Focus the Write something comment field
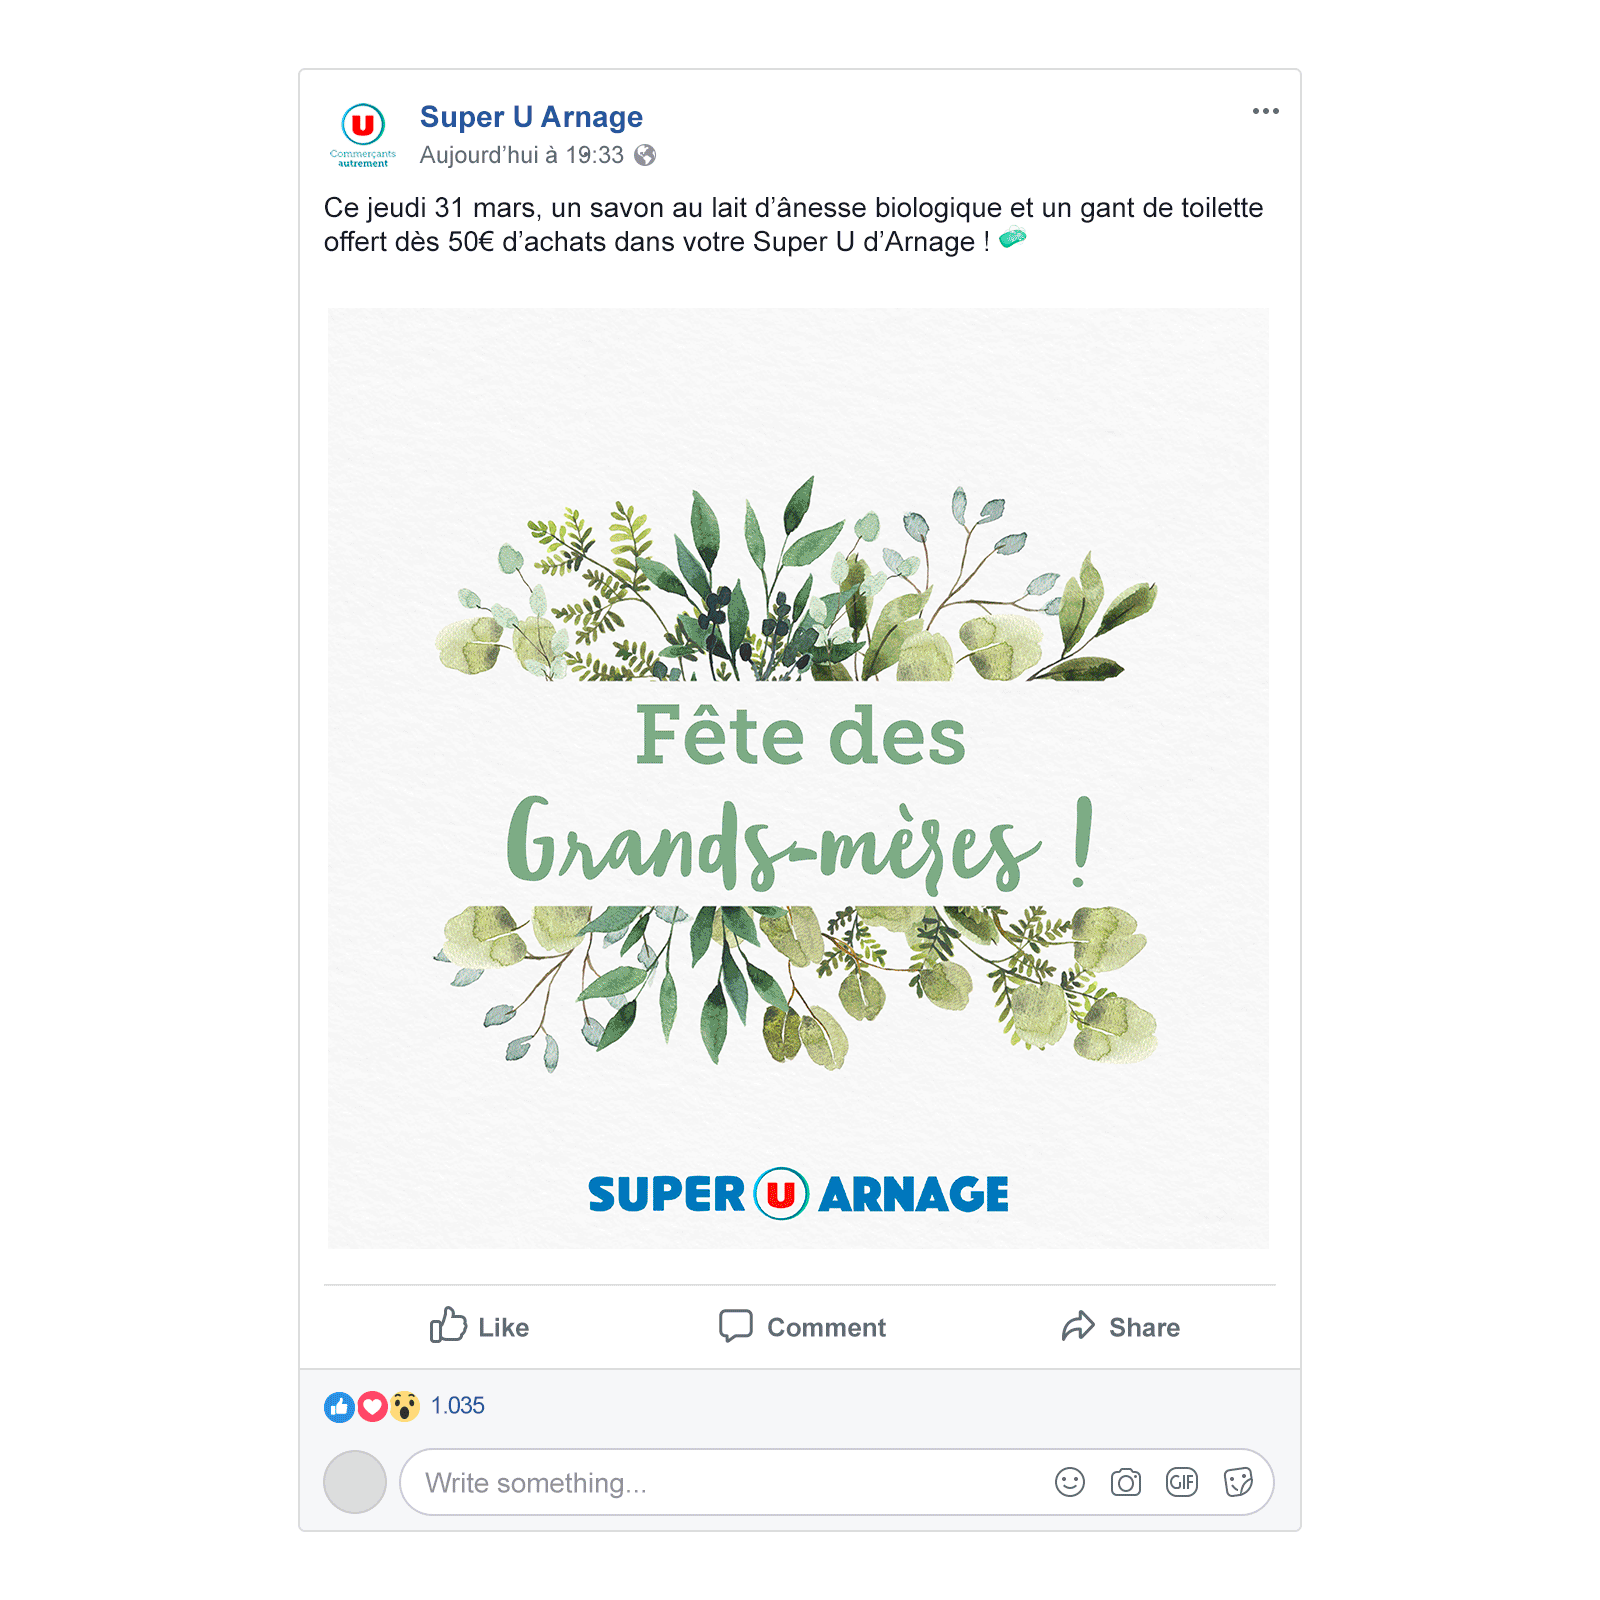 836,1482
